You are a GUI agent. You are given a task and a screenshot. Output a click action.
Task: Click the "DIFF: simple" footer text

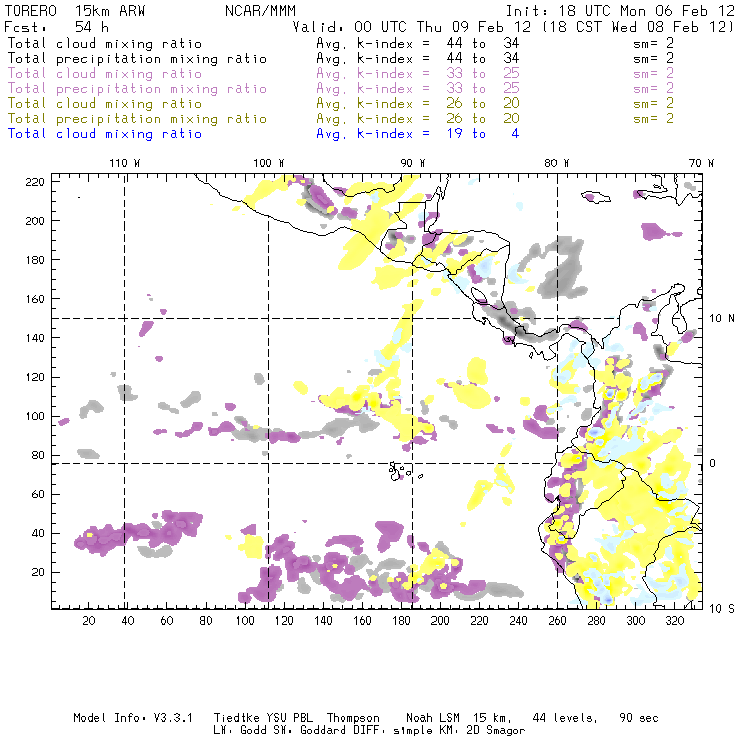click(x=398, y=730)
